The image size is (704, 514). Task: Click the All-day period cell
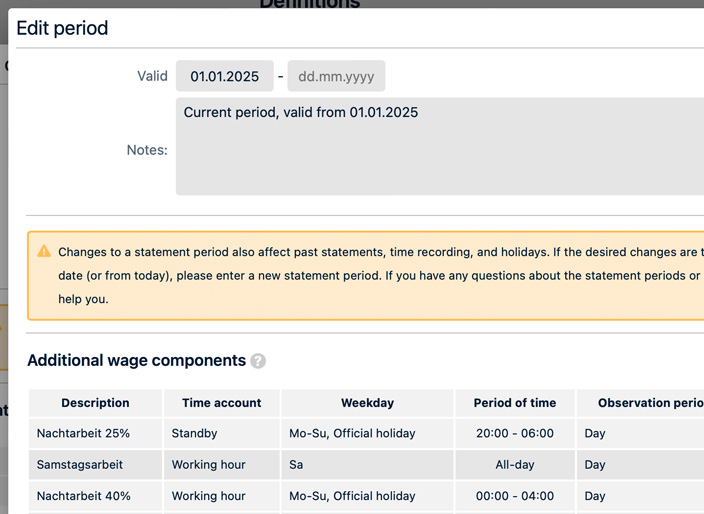click(514, 465)
